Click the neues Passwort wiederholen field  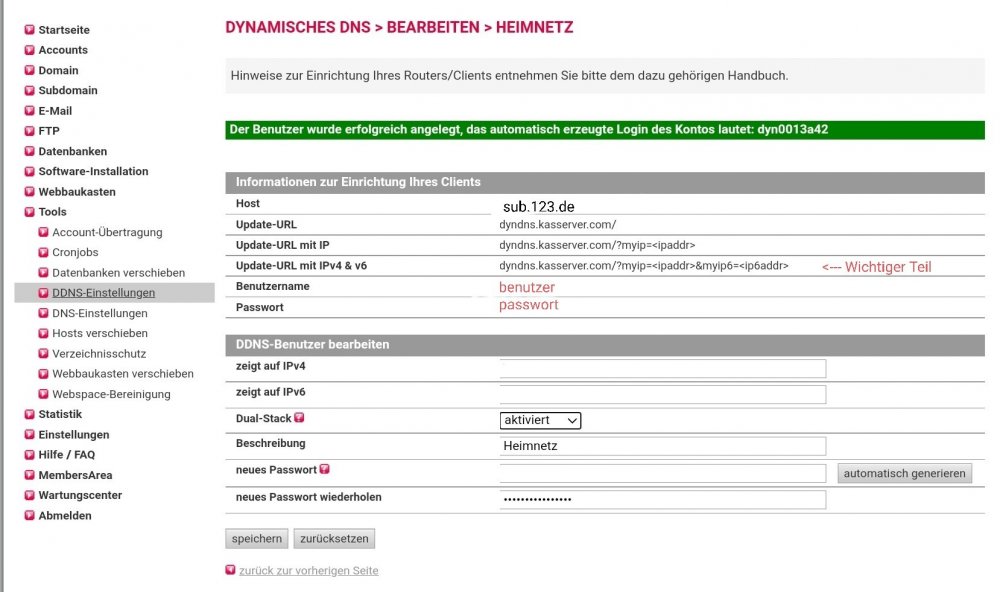pyautogui.click(x=663, y=500)
